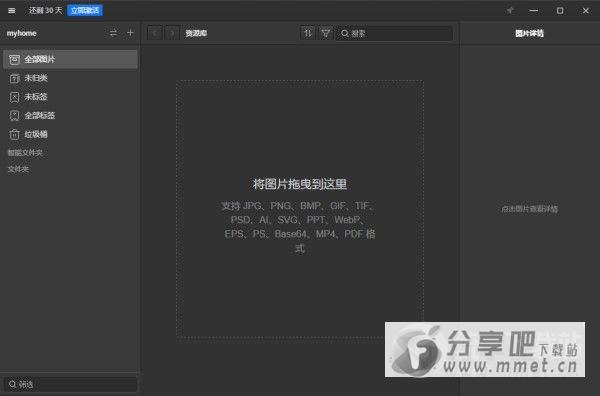The image size is (600, 396).
Task: Switch library via arrows icon beside myhome
Action: click(x=113, y=33)
